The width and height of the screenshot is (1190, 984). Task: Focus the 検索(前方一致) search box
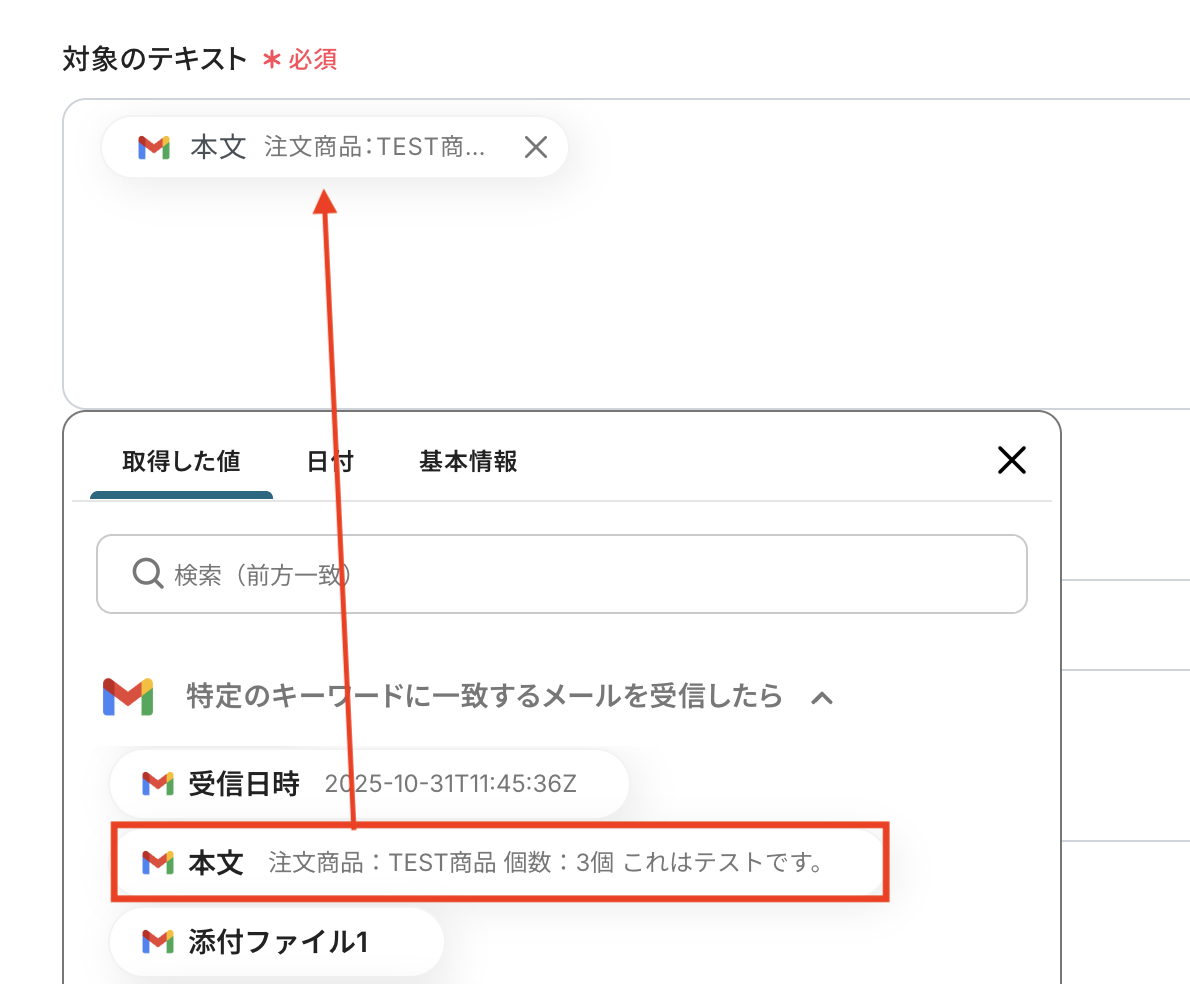580,574
